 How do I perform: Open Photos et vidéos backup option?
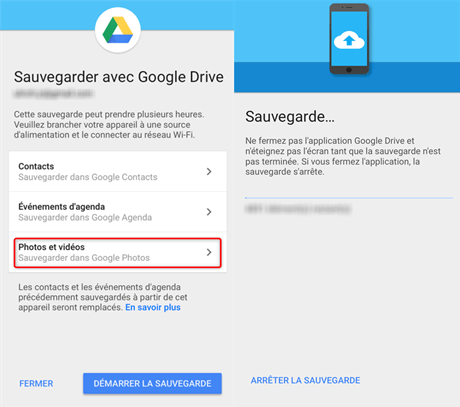click(118, 252)
